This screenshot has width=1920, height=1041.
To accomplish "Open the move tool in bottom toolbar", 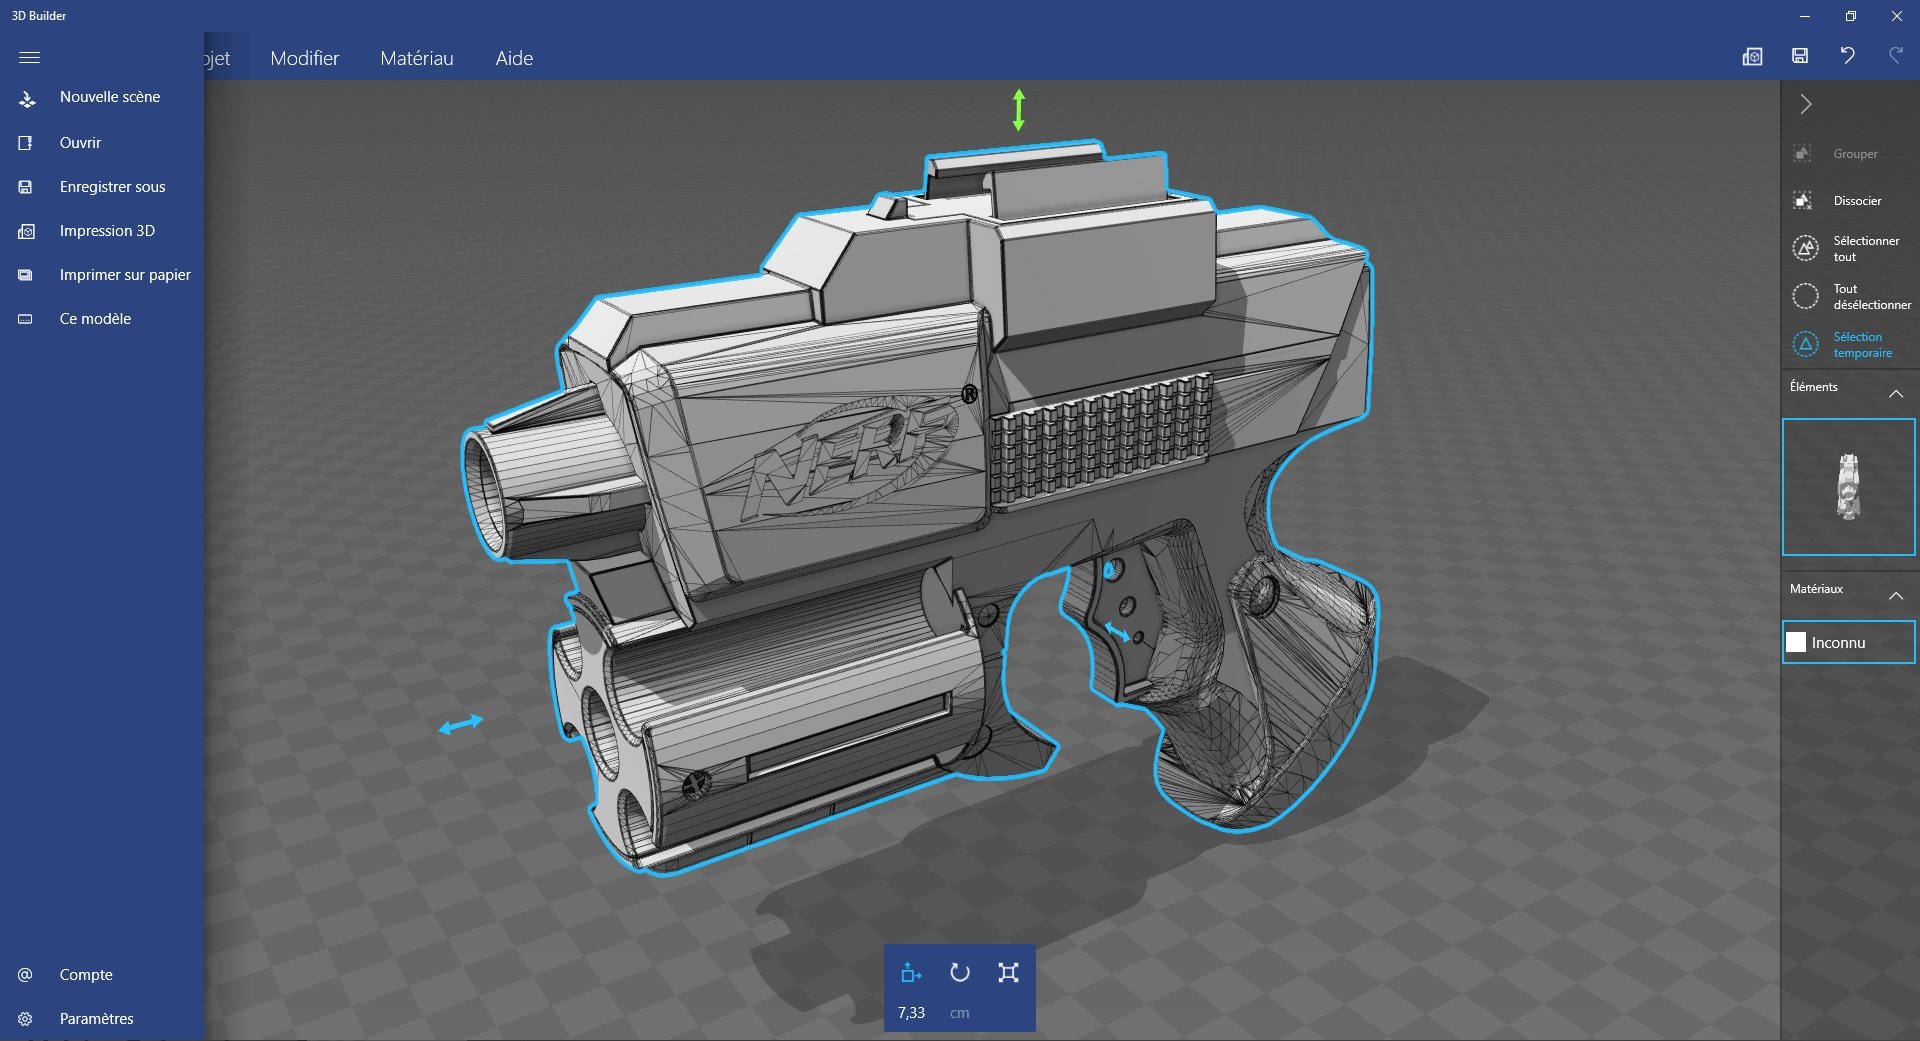I will 909,972.
